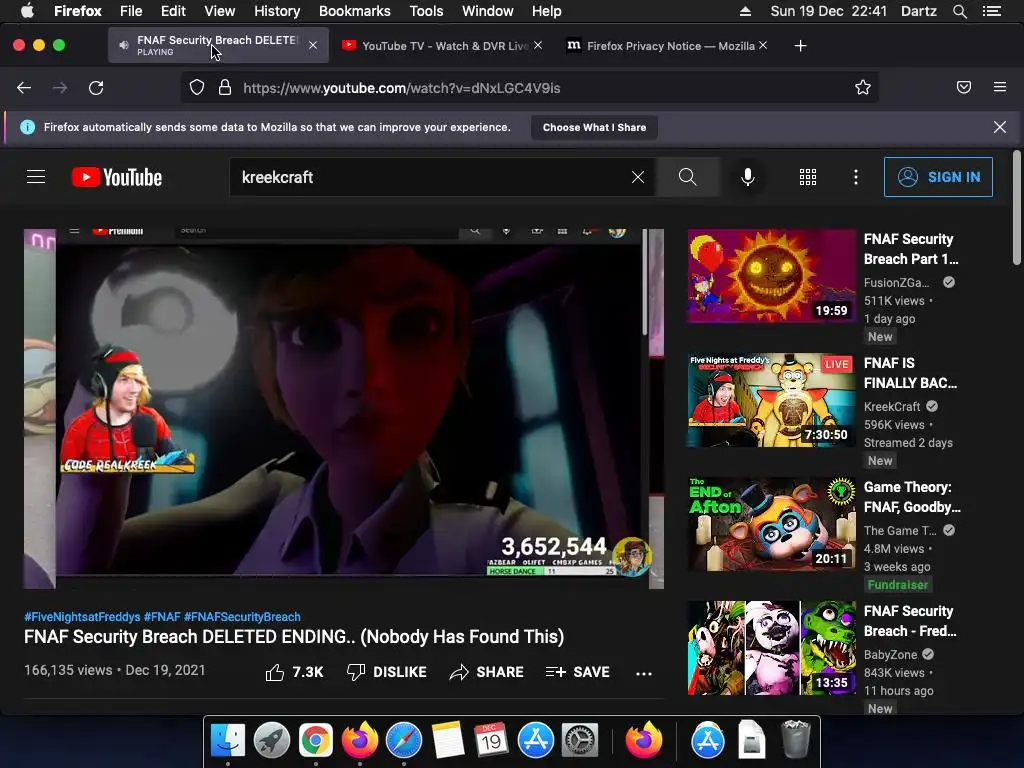Show site security padlock info
The width and height of the screenshot is (1024, 768).
[x=225, y=88]
